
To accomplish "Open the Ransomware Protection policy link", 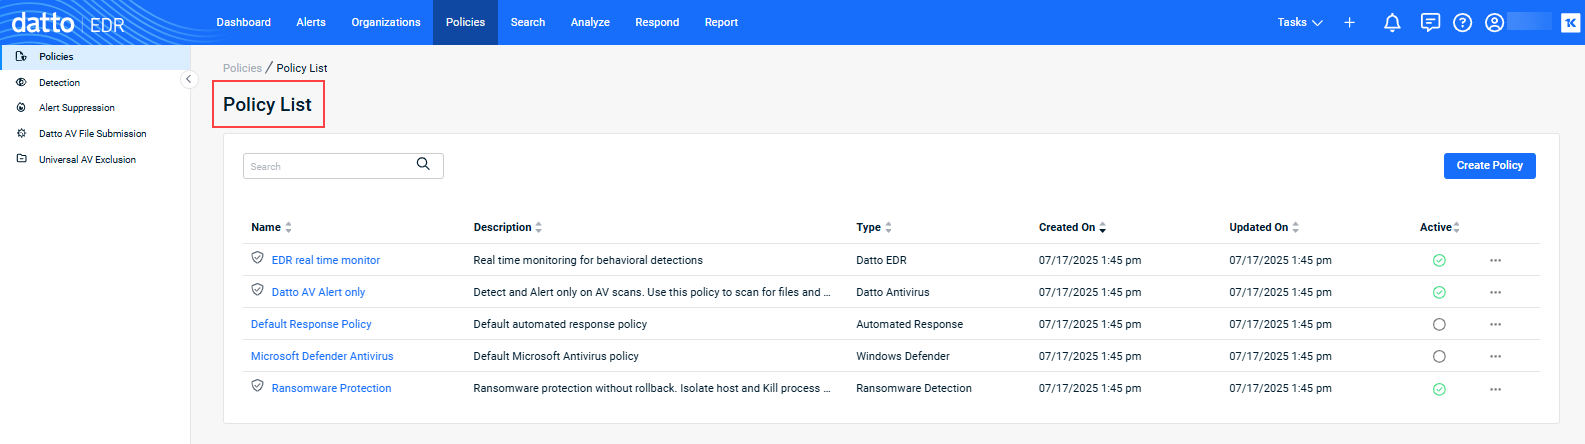I will pyautogui.click(x=331, y=388).
